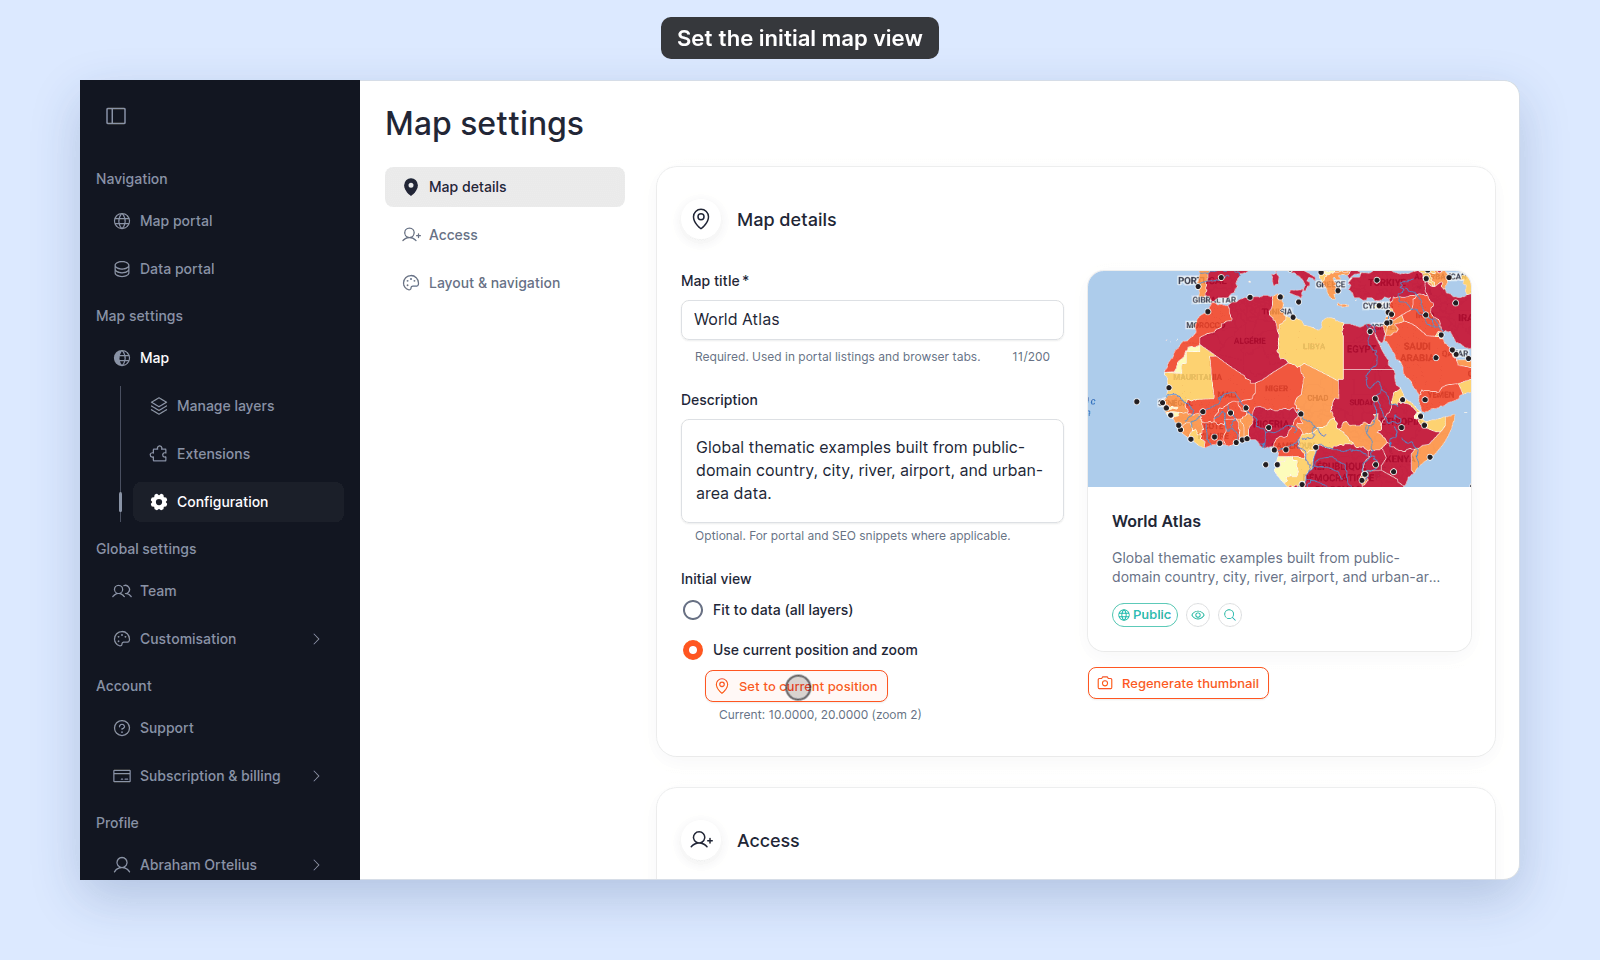The height and width of the screenshot is (960, 1600).
Task: Click the Customisation palette icon
Action: pos(122,639)
